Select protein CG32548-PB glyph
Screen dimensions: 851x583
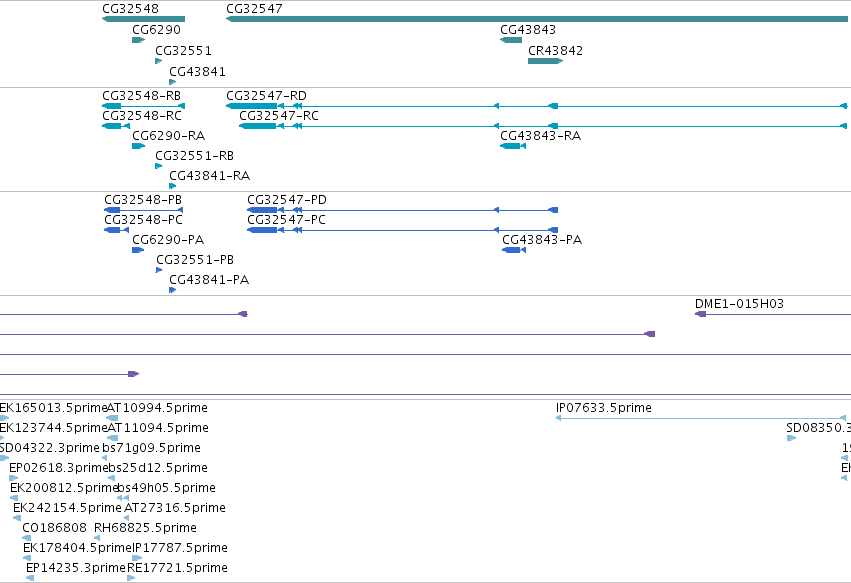143,210
